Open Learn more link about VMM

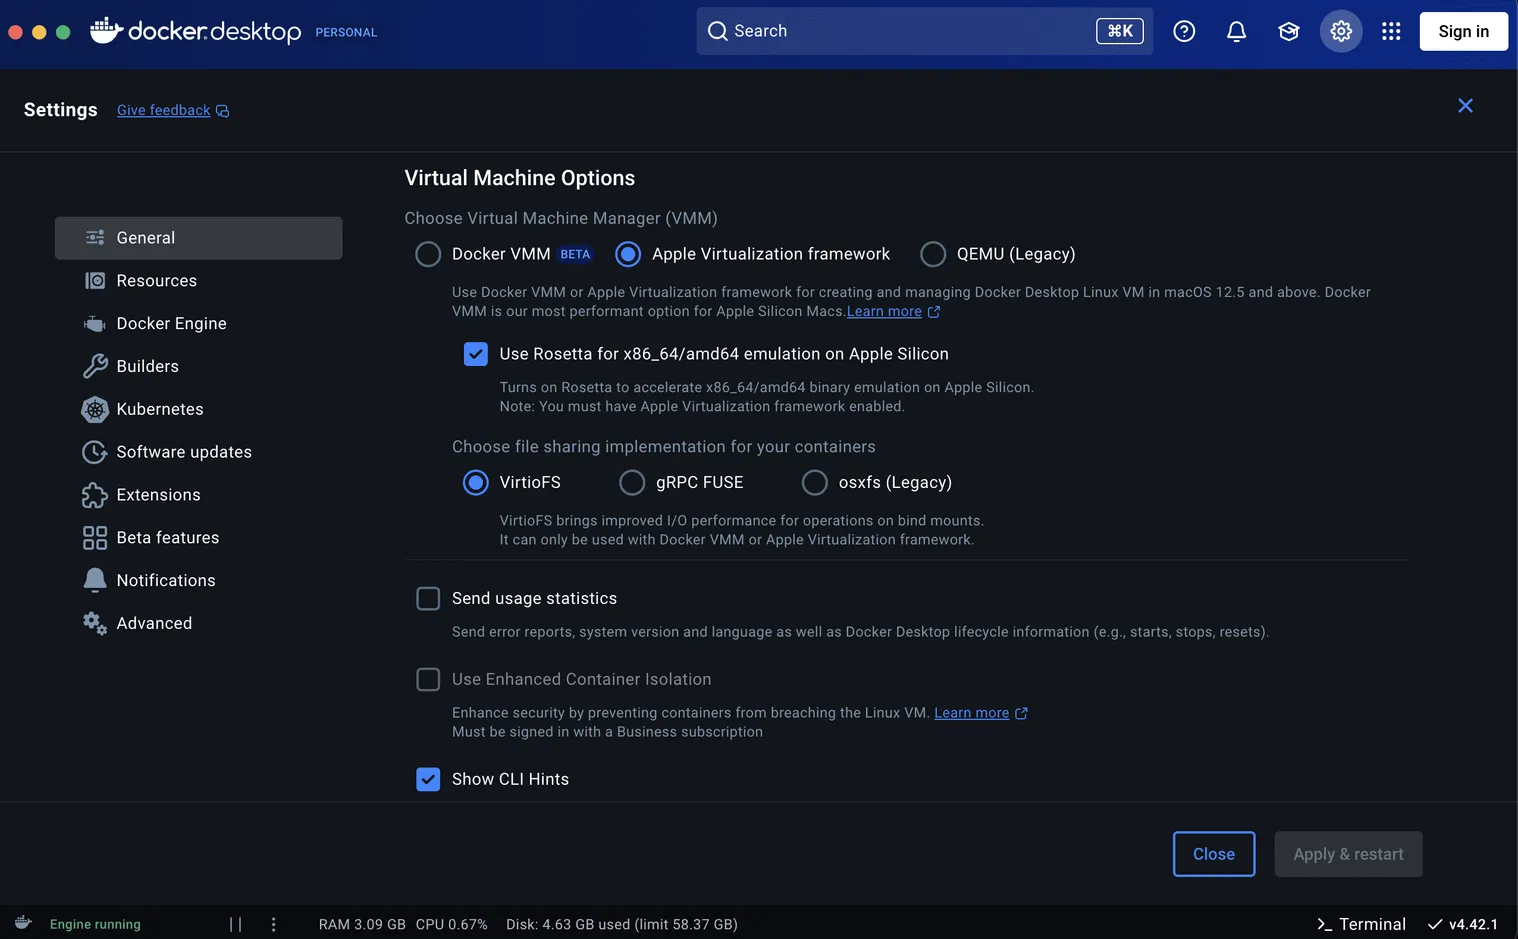[884, 312]
